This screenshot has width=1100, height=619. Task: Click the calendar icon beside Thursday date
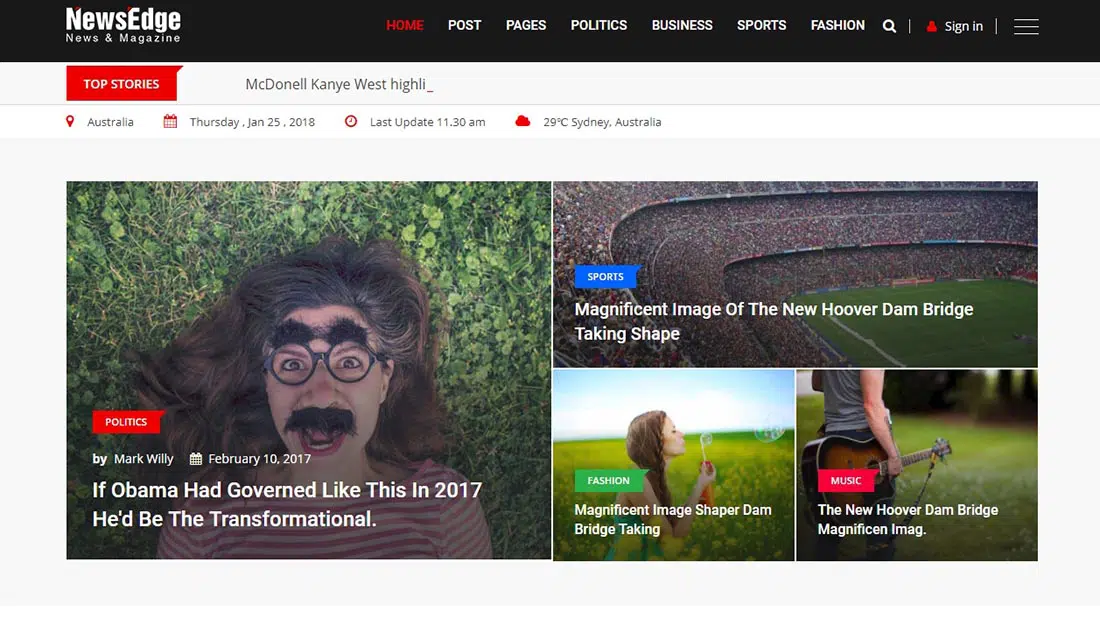click(170, 122)
